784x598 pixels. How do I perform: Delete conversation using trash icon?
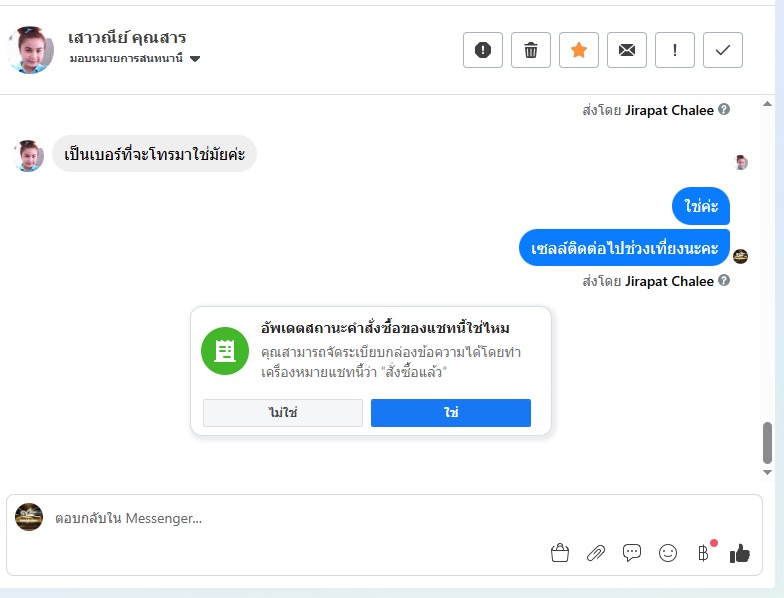click(531, 50)
